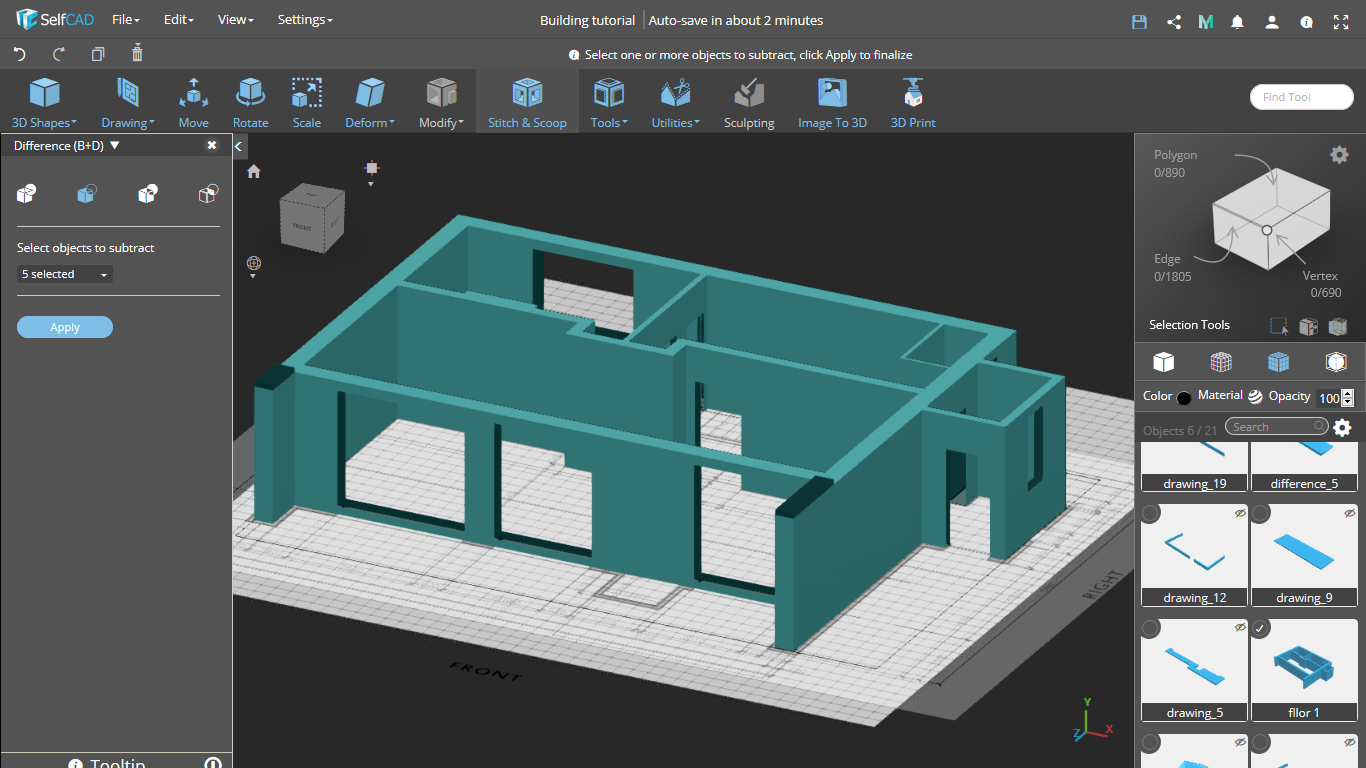Open the Deform tool

point(370,102)
